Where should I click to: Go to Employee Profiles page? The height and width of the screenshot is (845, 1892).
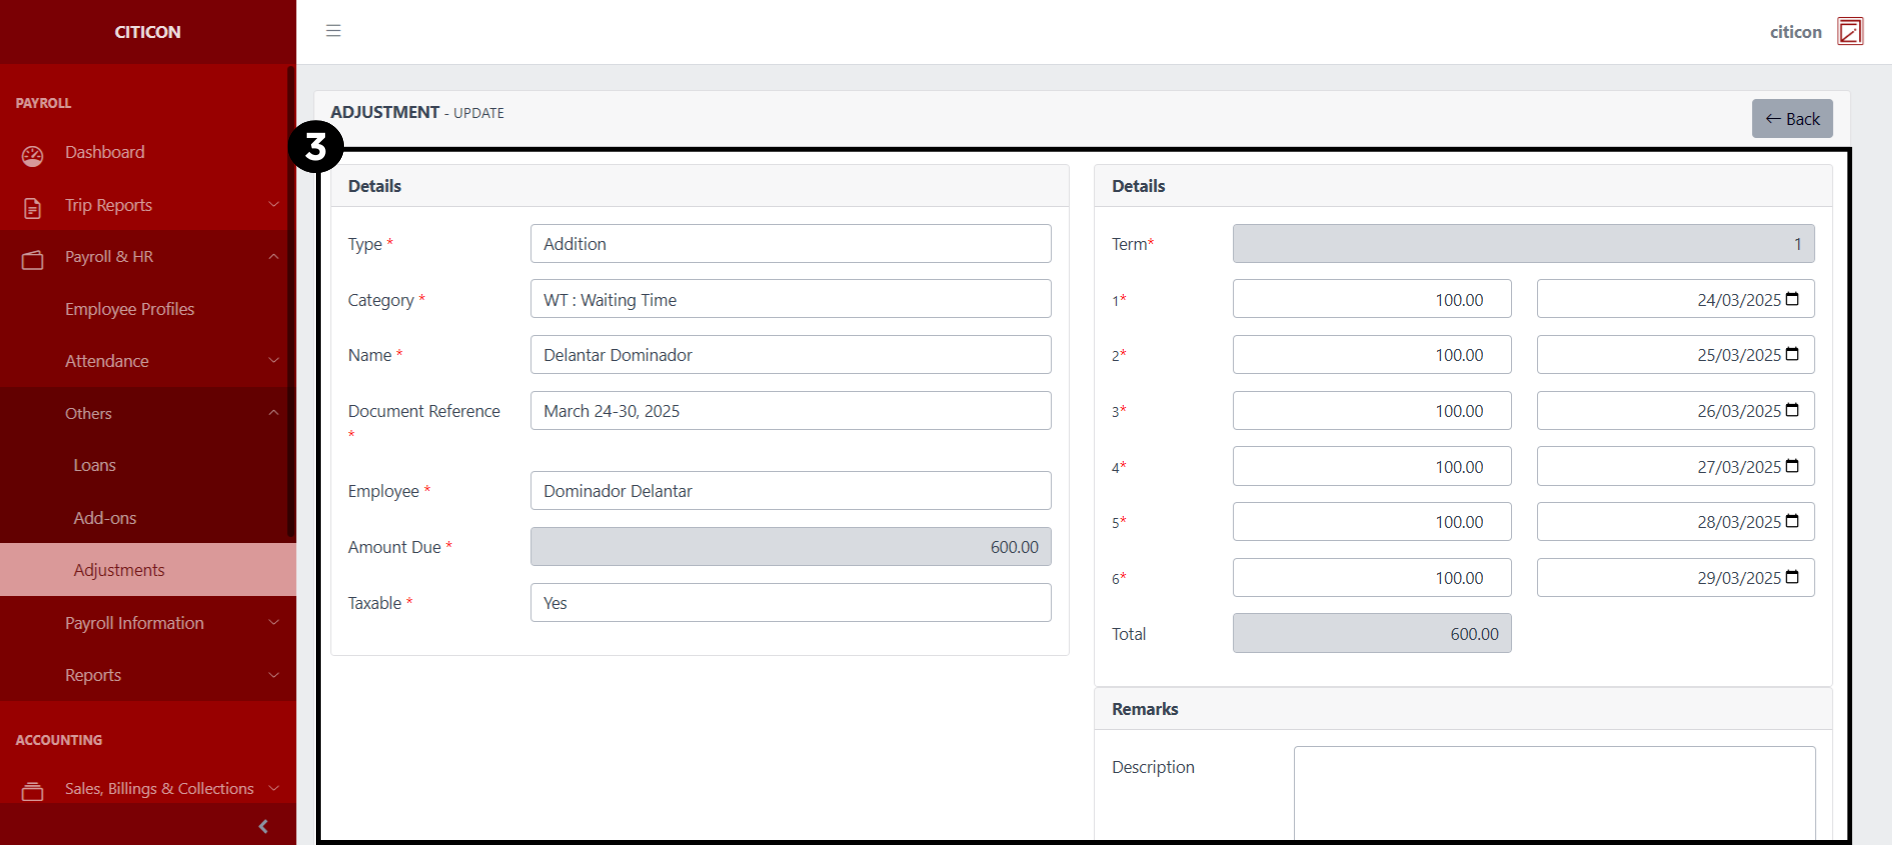point(130,309)
